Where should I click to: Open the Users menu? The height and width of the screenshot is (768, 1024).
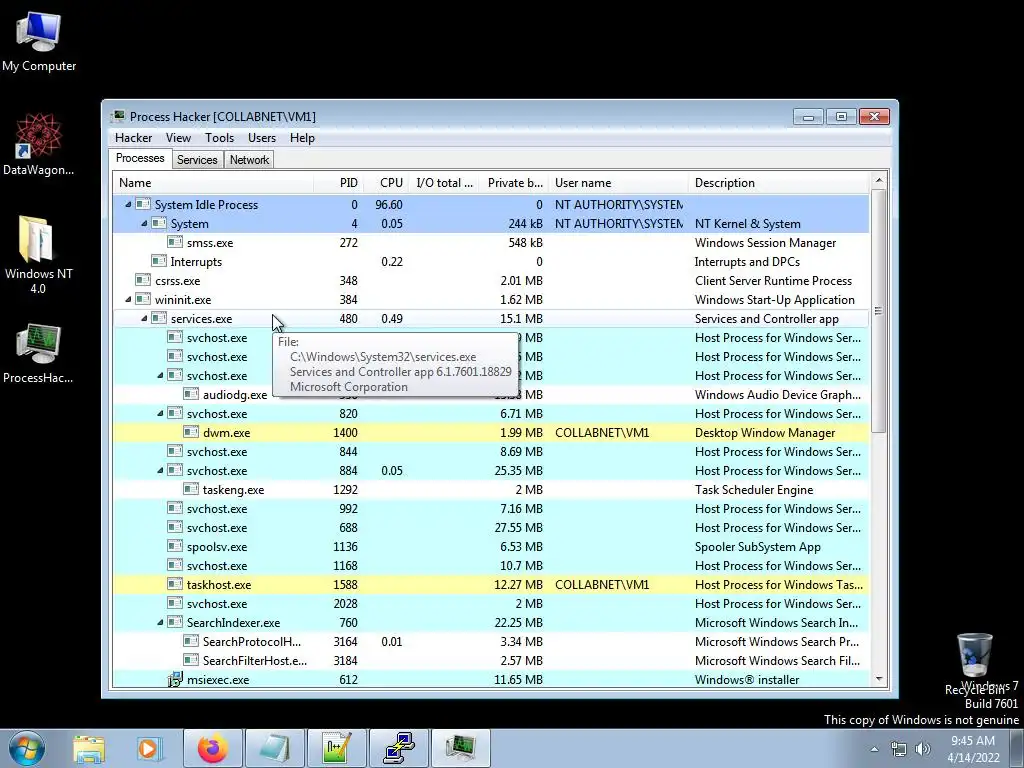[262, 138]
